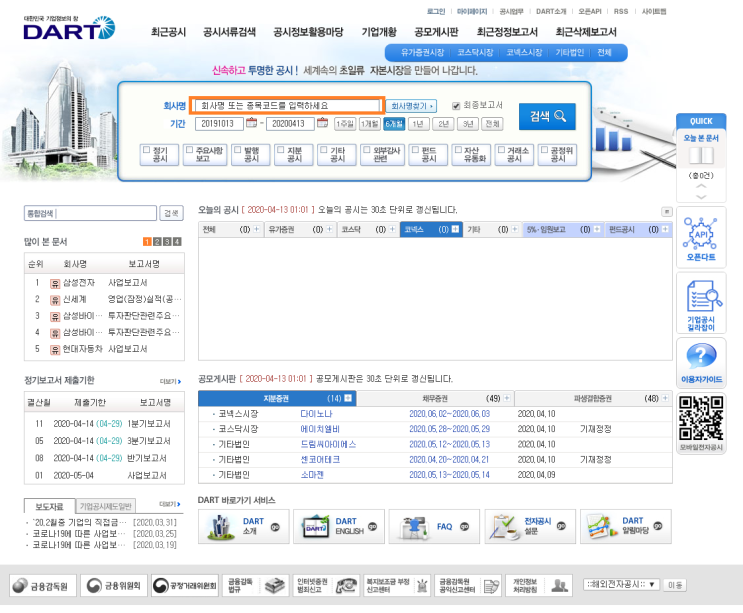Click the down chevron in QUICK panel
743x613 pixels.
coord(701,197)
